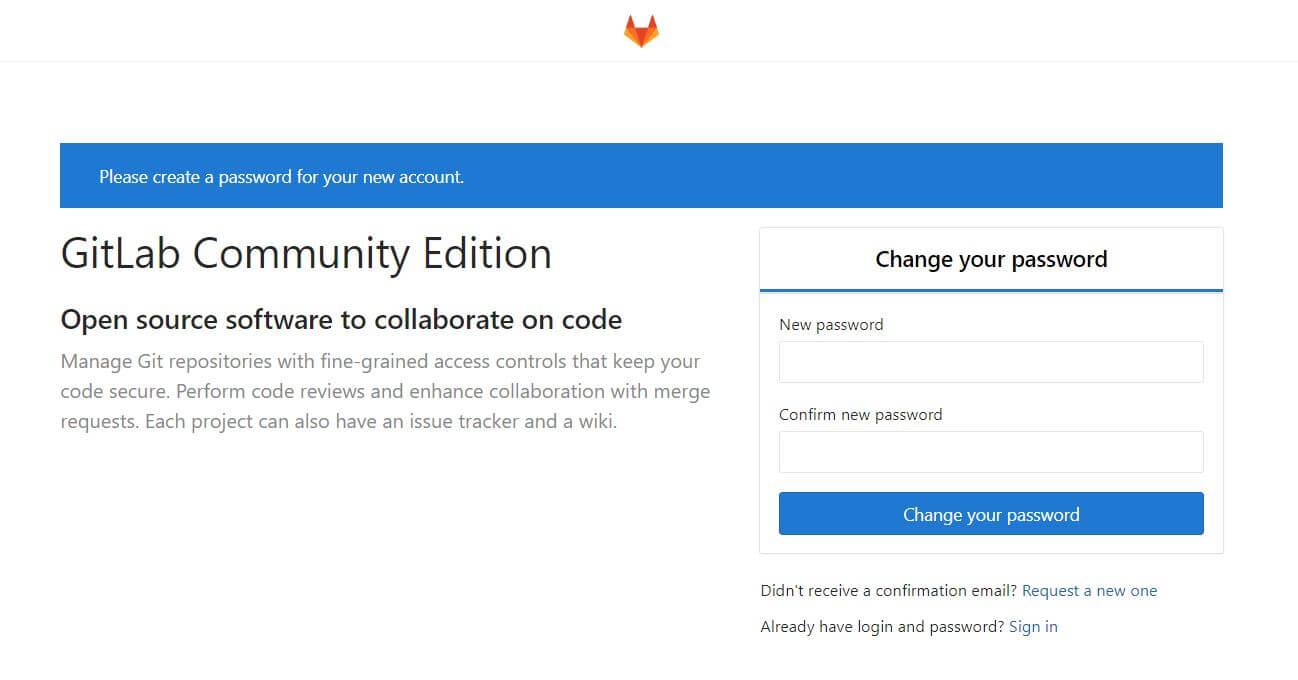The height and width of the screenshot is (680, 1298).
Task: Click the words issue tracker and a wiki
Action: pyautogui.click(x=512, y=421)
